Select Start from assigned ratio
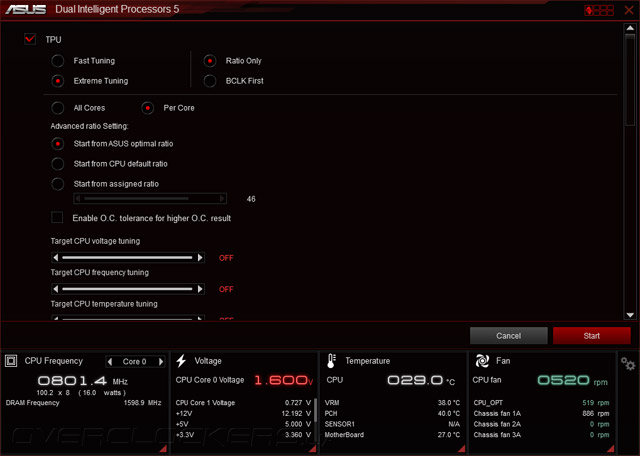 tap(58, 184)
